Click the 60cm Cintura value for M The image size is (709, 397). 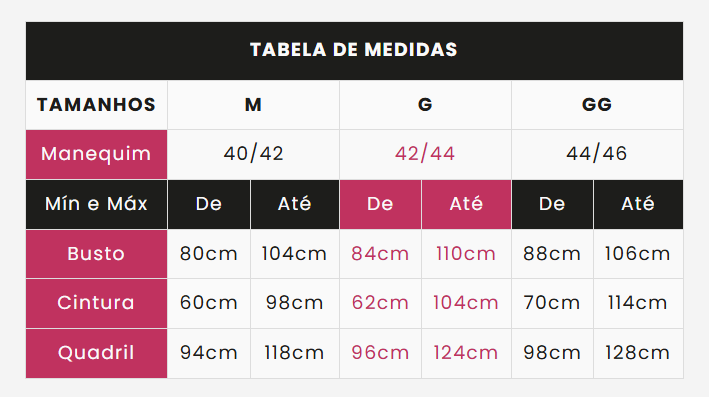[209, 303]
